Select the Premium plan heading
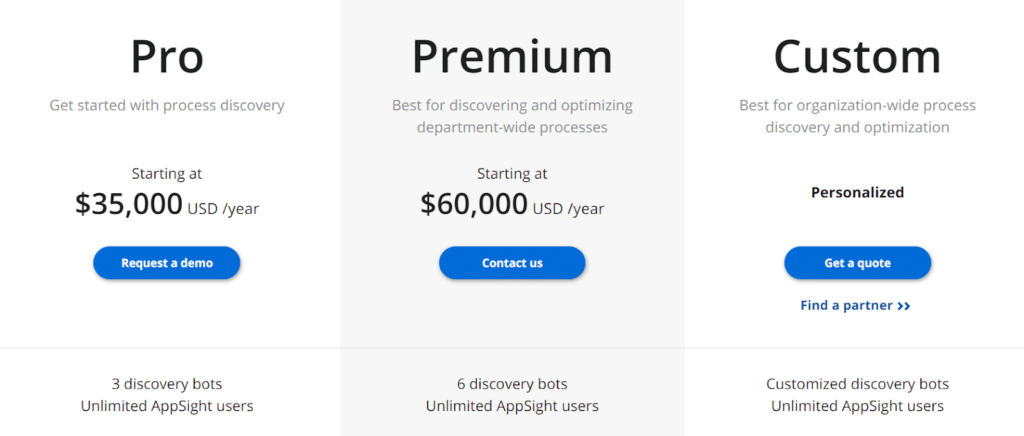This screenshot has height=436, width=1024. point(512,56)
